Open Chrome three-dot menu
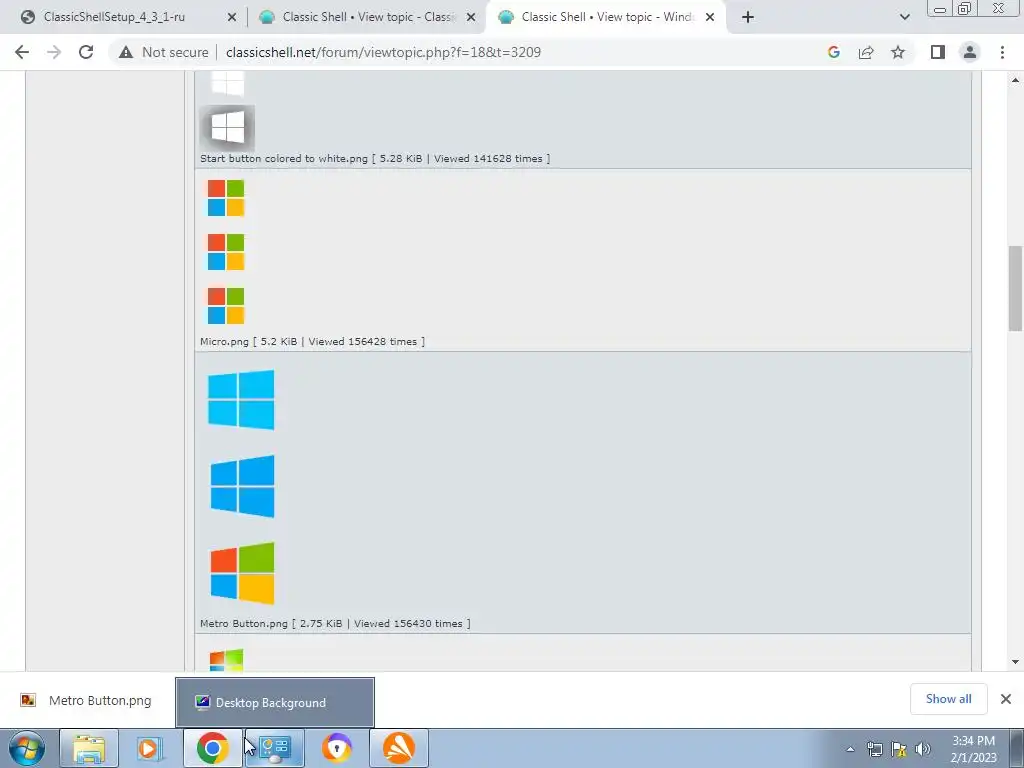This screenshot has width=1024, height=768. tap(1002, 52)
